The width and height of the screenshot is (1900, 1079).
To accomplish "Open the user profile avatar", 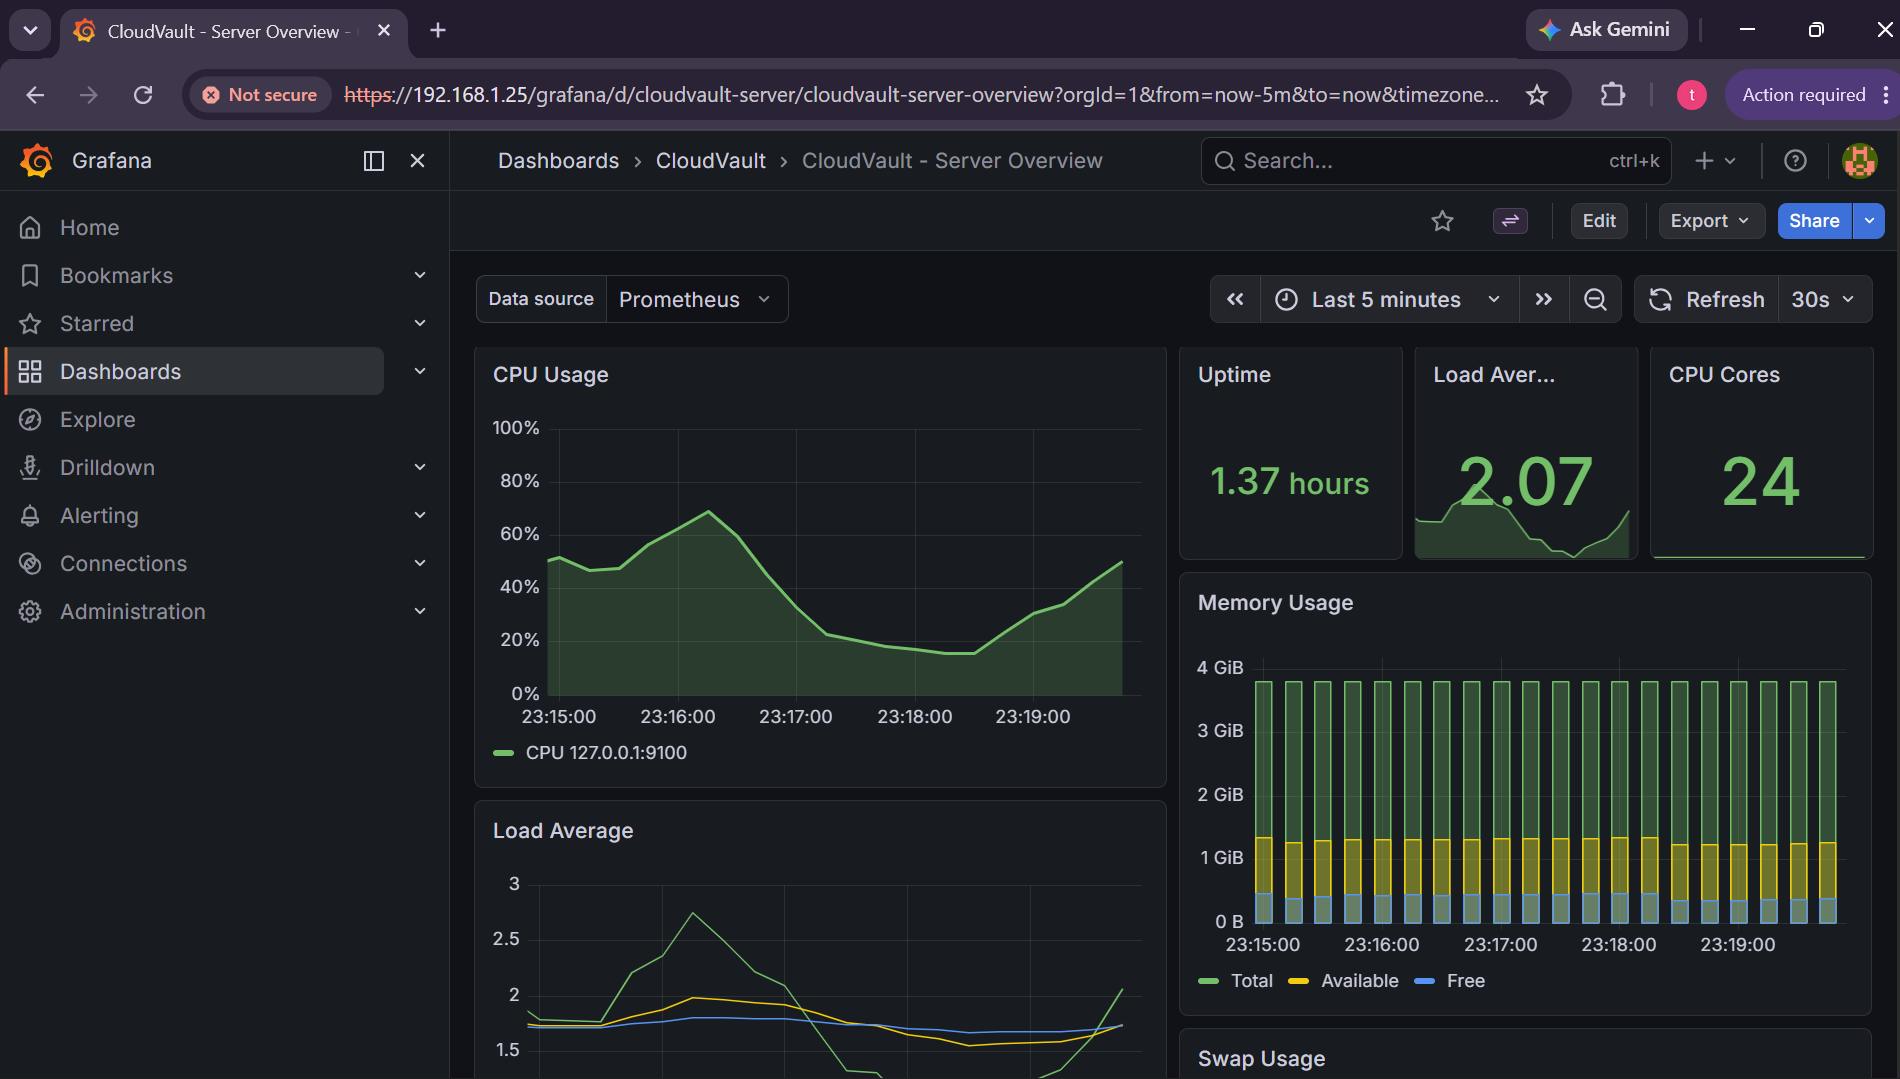I will [1859, 161].
